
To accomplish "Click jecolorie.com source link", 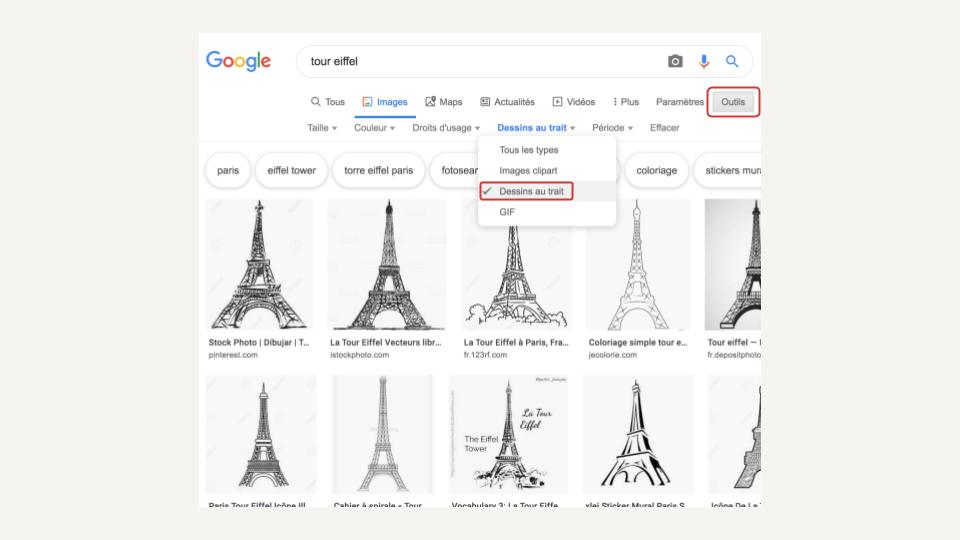I will pos(612,354).
